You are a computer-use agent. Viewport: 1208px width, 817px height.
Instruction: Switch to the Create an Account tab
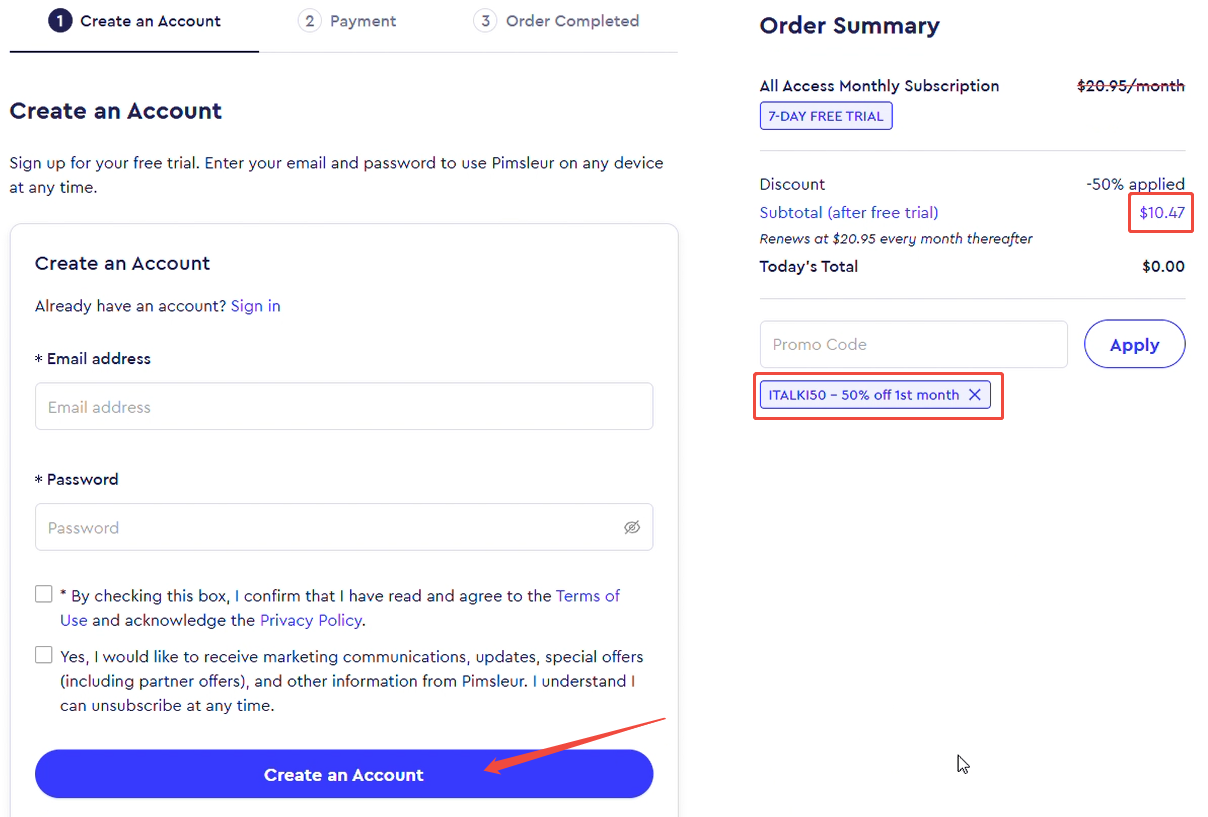point(134,21)
